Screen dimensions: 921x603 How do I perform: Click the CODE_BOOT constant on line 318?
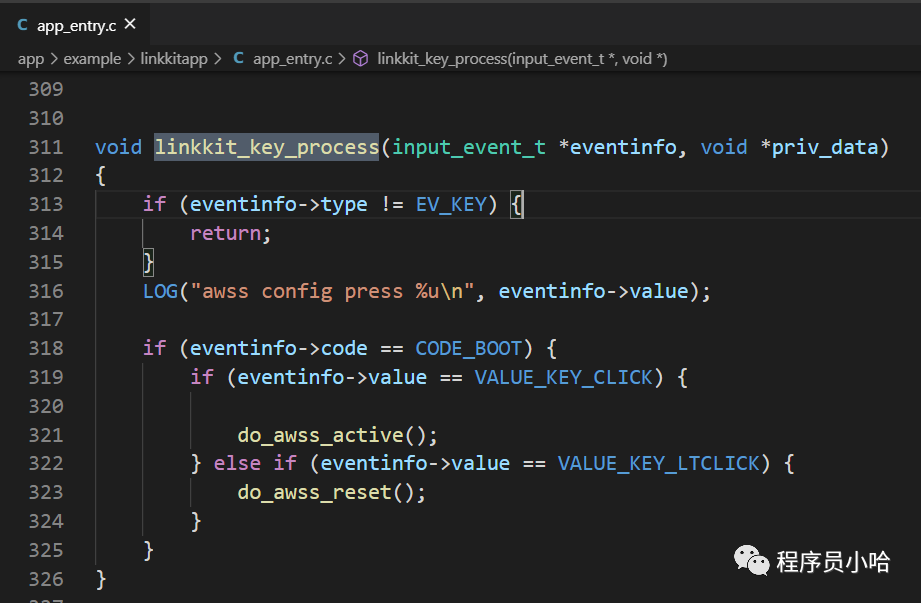[x=469, y=348]
